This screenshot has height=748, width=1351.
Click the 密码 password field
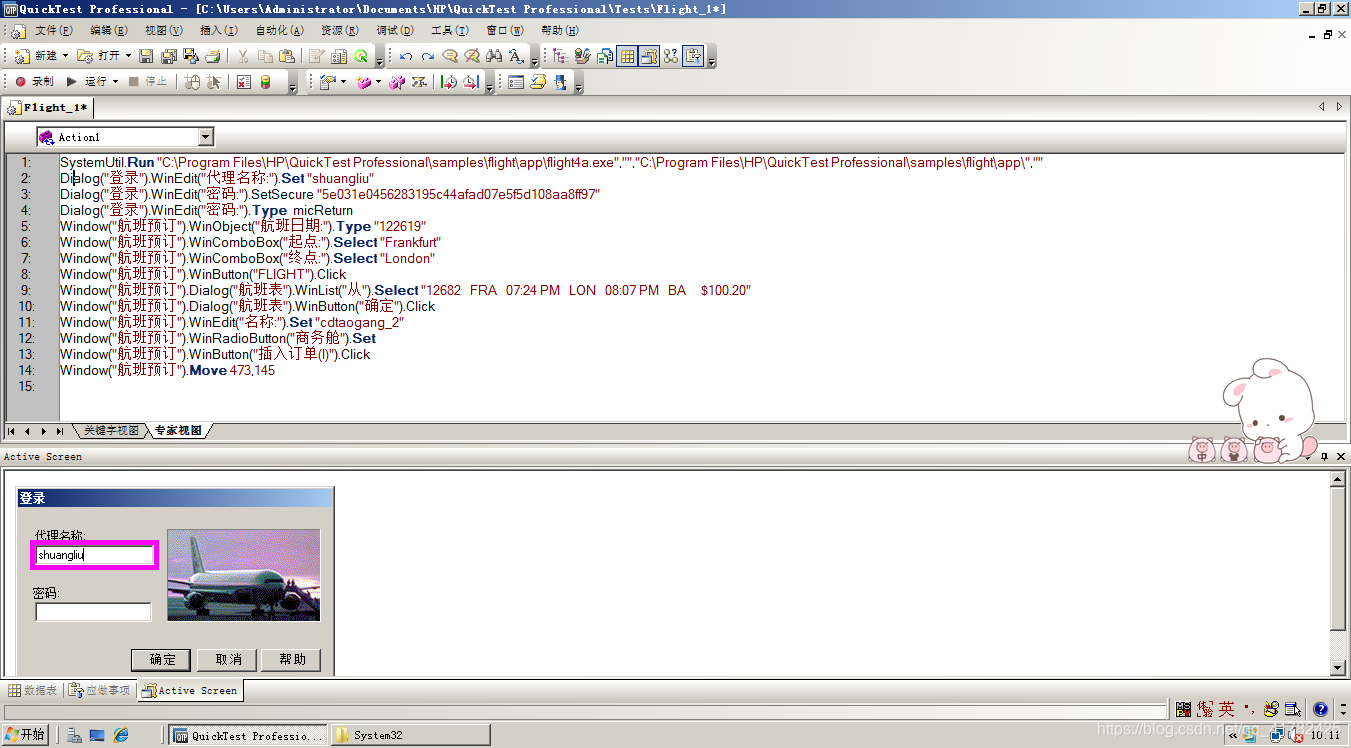click(93, 612)
